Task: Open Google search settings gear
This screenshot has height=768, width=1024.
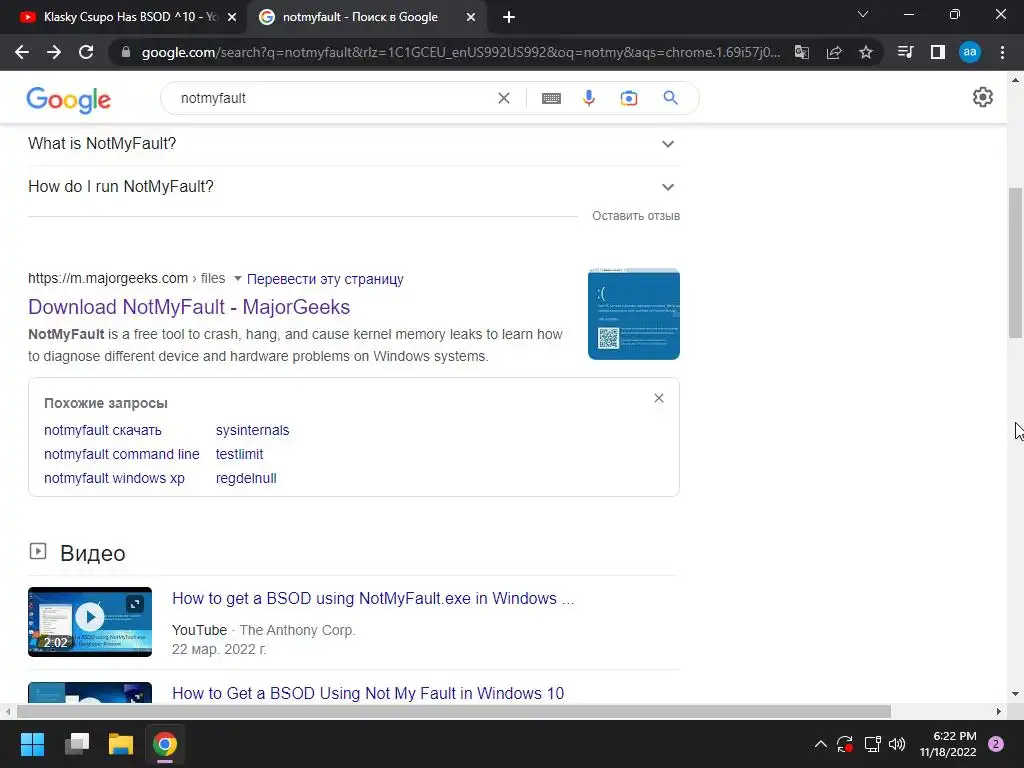Action: click(x=982, y=97)
